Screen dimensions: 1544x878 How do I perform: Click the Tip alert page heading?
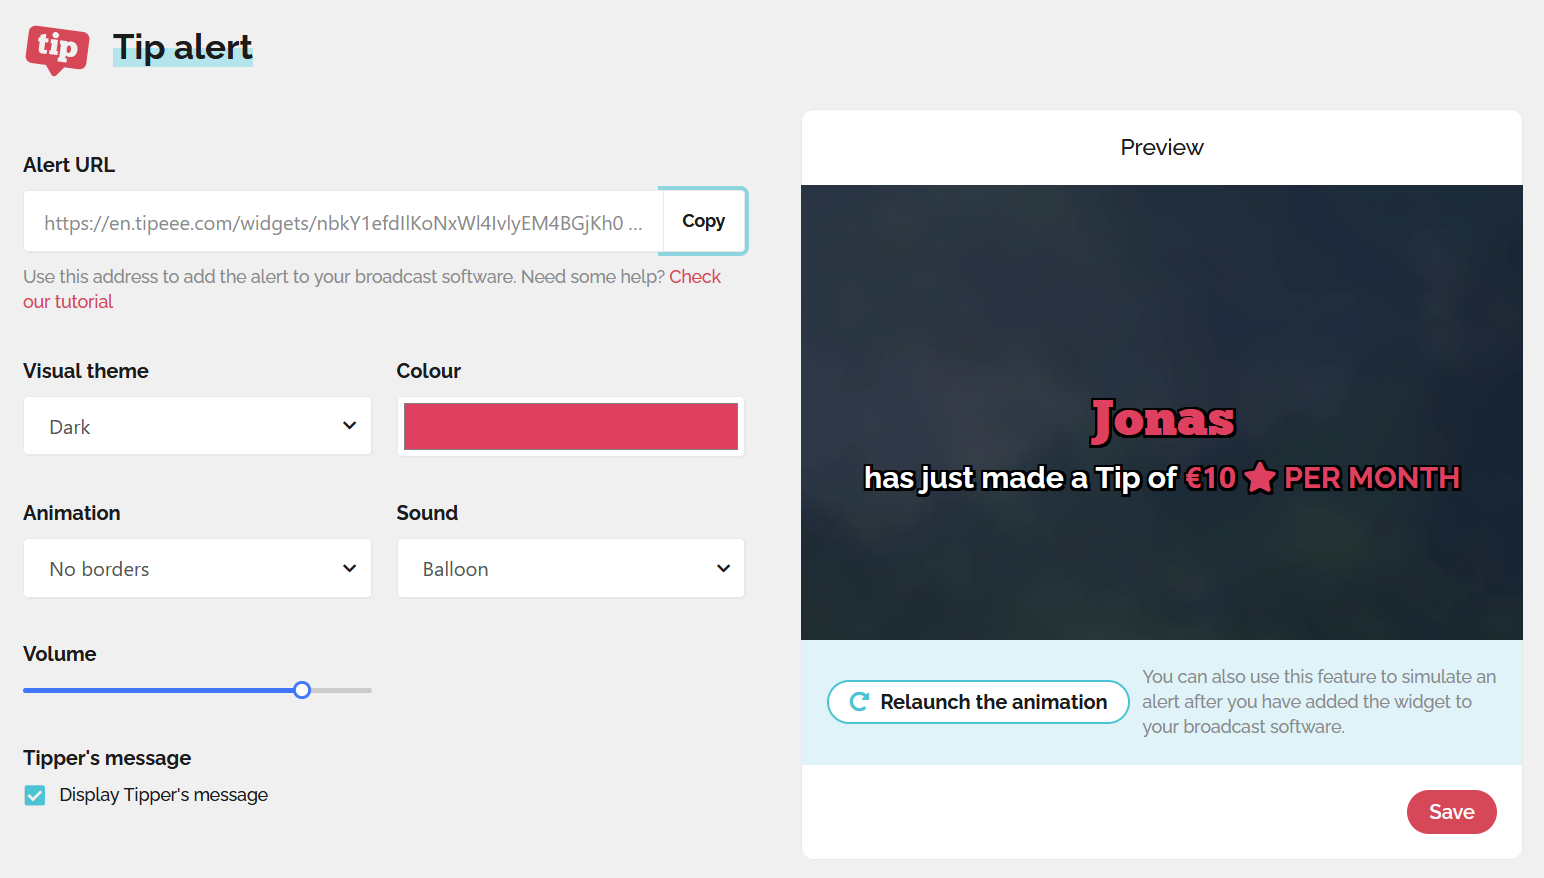click(182, 47)
